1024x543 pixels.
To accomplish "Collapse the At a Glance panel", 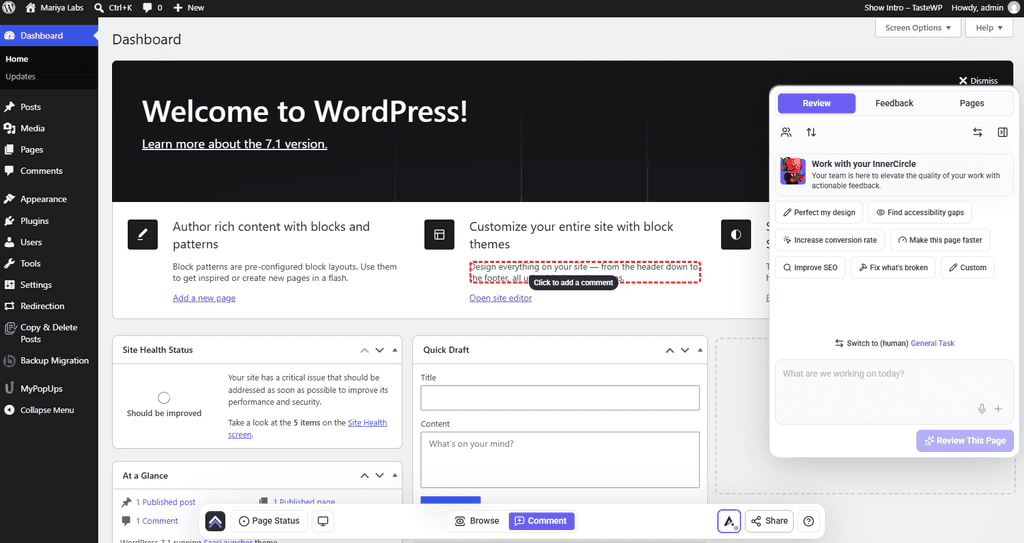I will point(394,476).
